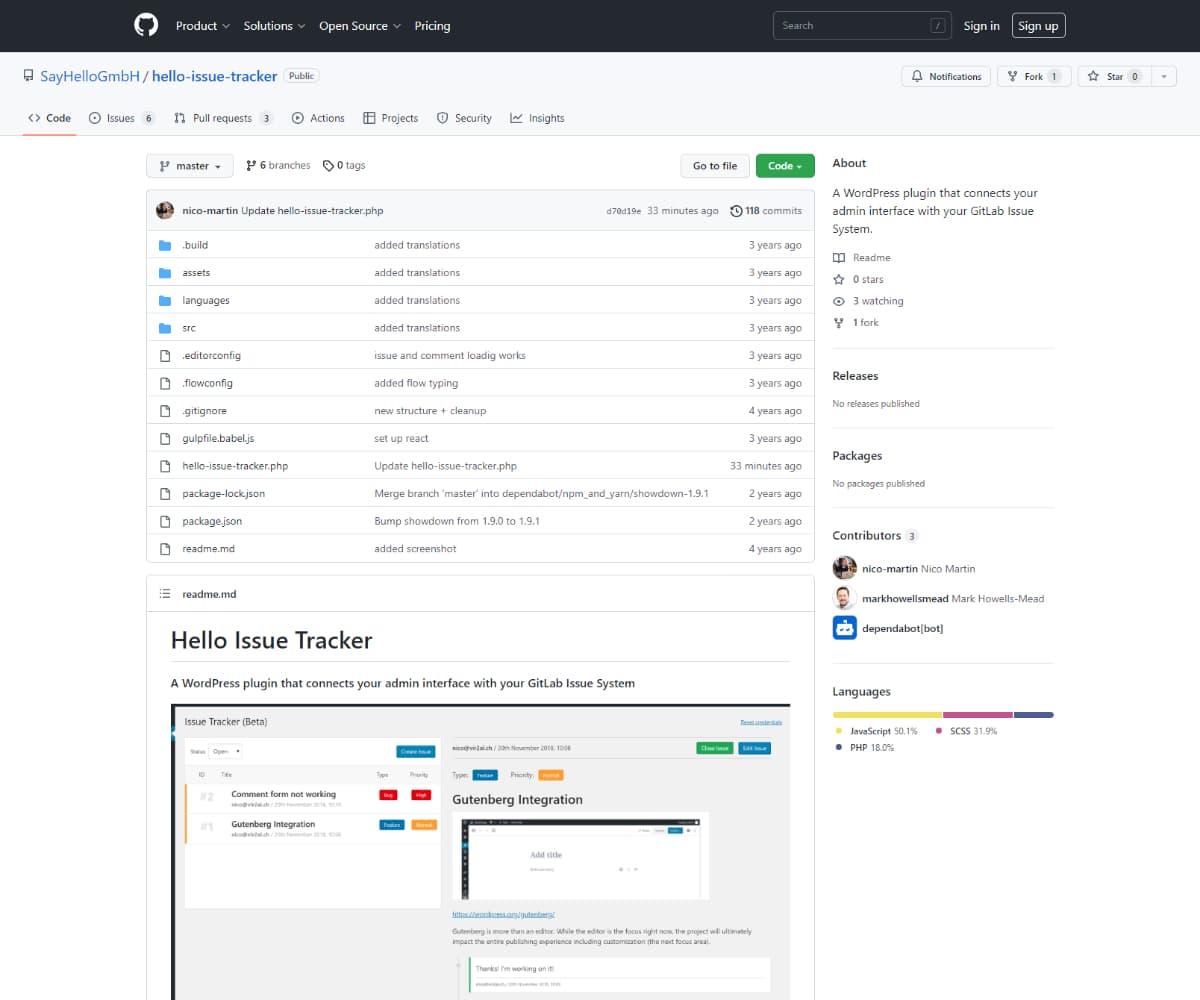Click the search slash shortcut icon

click(938, 26)
